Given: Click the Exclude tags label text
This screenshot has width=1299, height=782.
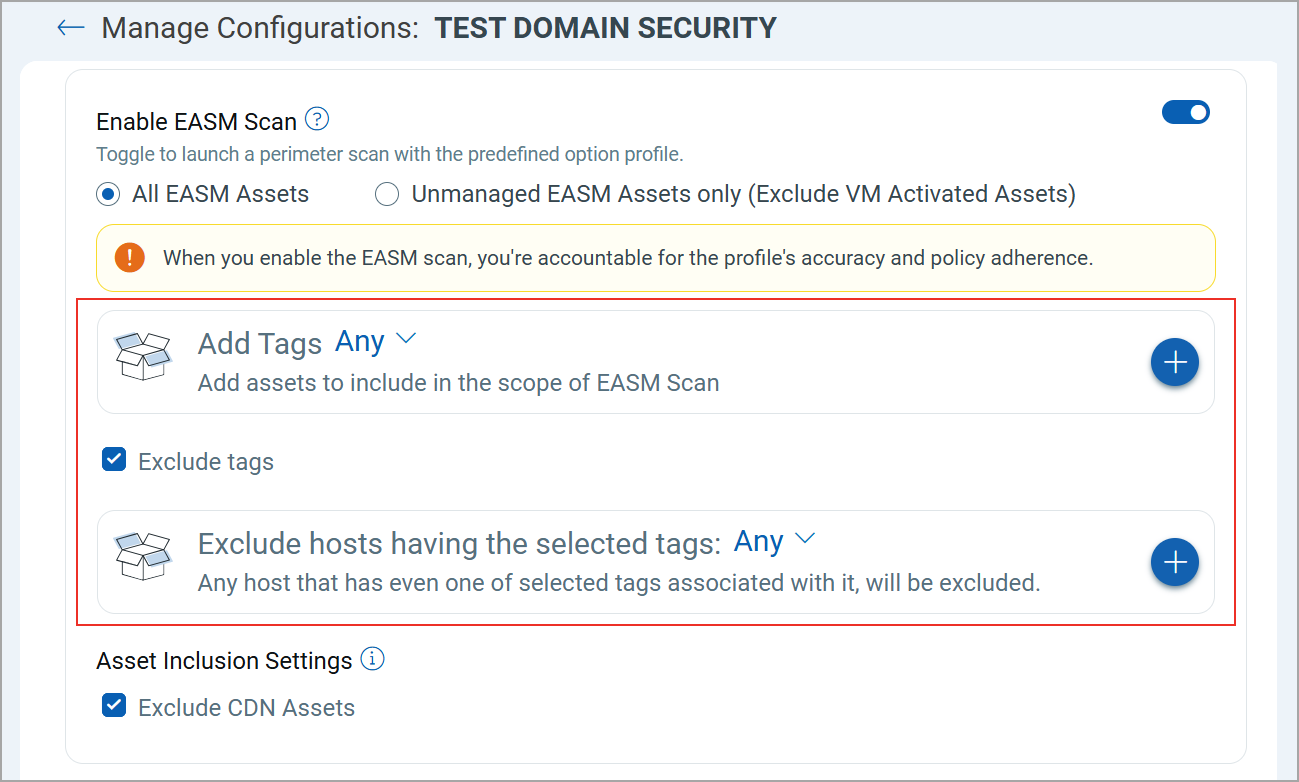Looking at the screenshot, I should [206, 462].
